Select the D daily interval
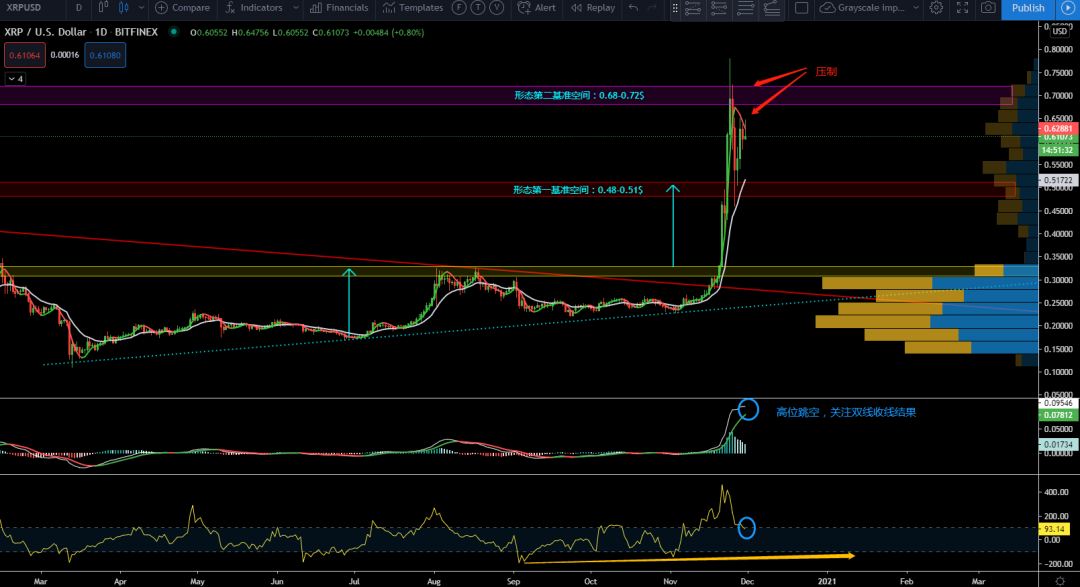1080x587 pixels. 77,8
